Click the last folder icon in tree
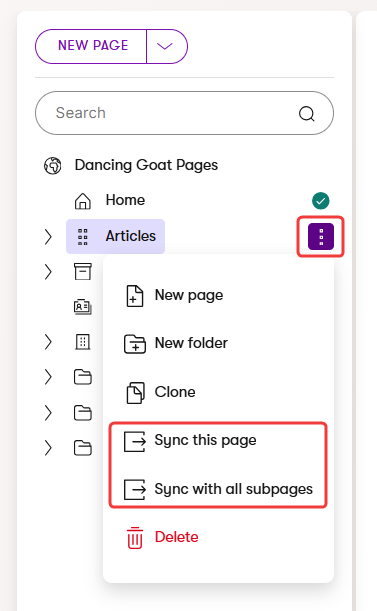Image resolution: width=377 pixels, height=611 pixels. (x=83, y=448)
